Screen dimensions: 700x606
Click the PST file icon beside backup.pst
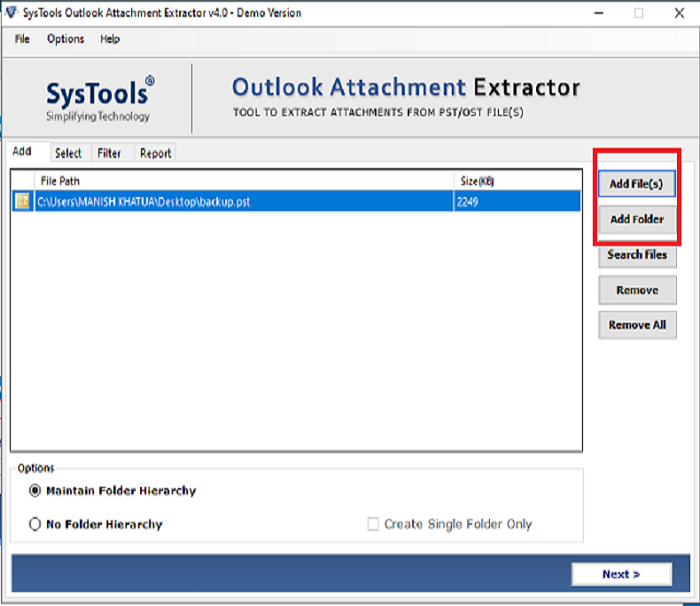coord(22,201)
